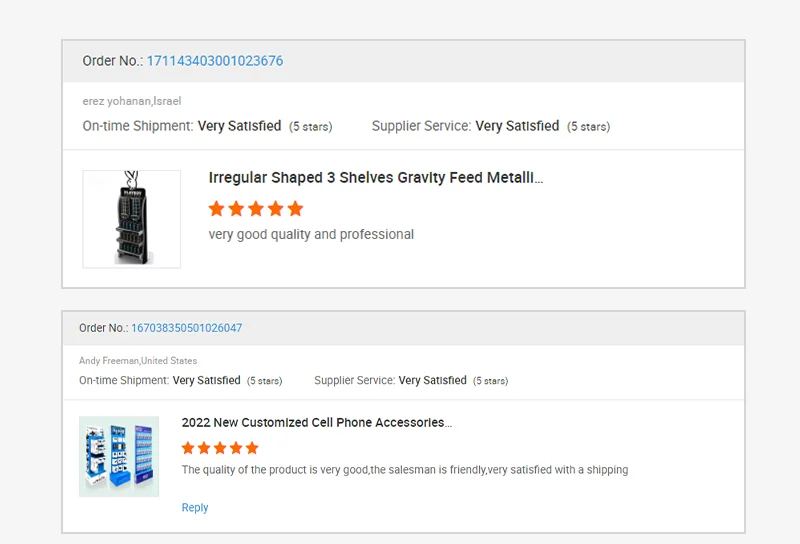The image size is (800, 544).
Task: Click the third star of the Cell Phone Accessories review
Action: coord(220,448)
